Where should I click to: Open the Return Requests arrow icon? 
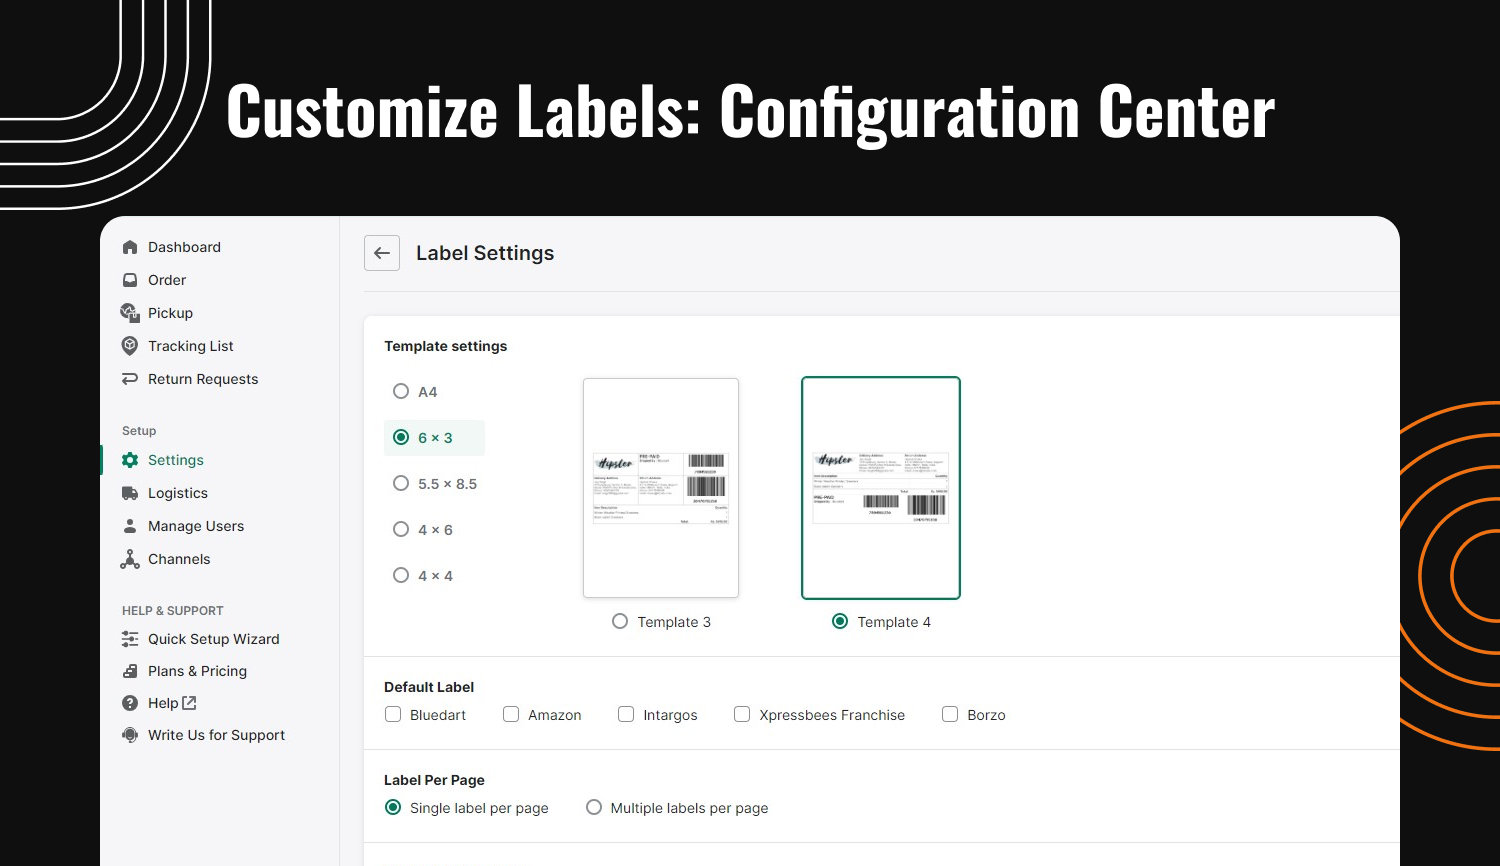[130, 379]
